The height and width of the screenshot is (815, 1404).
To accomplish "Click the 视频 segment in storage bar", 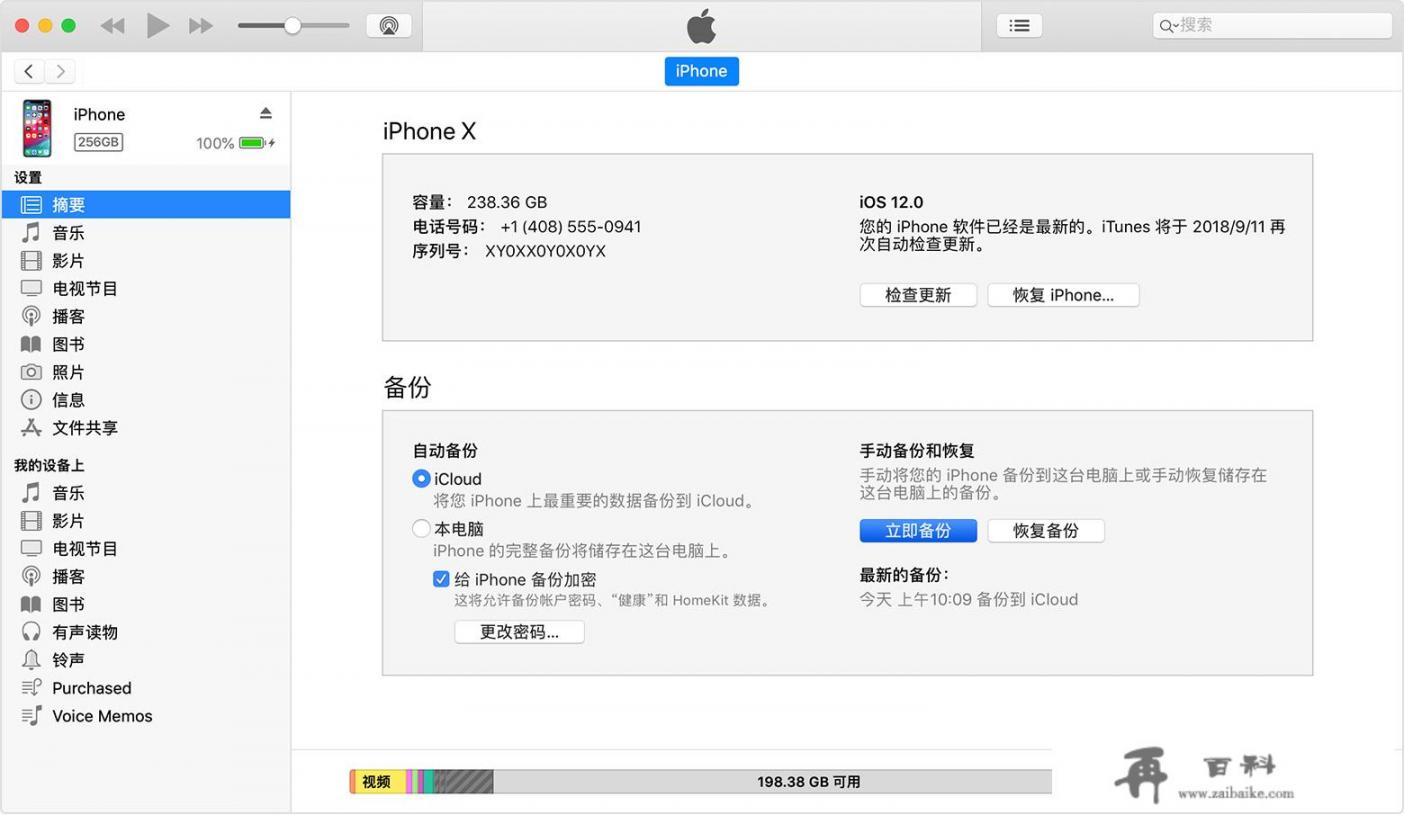I will [x=378, y=782].
